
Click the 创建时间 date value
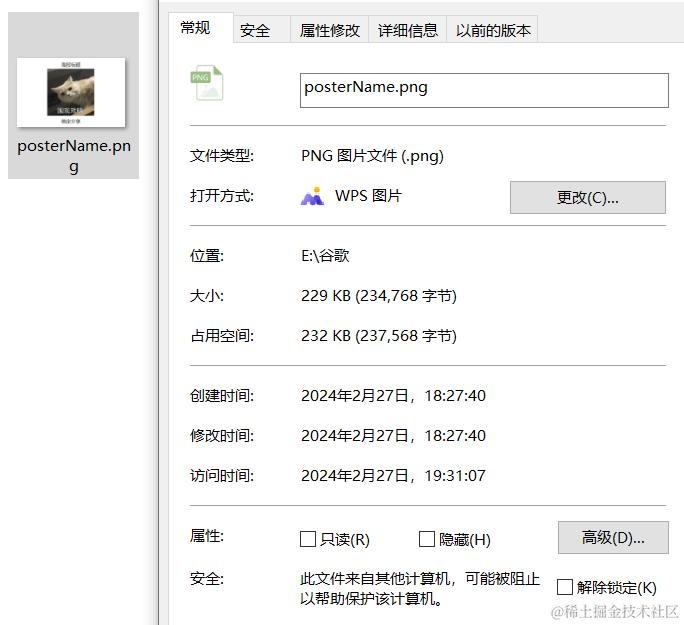pyautogui.click(x=393, y=396)
